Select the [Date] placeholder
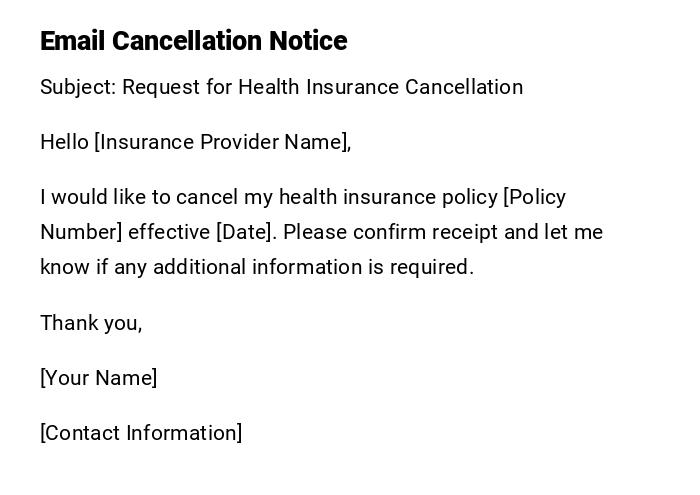The height and width of the screenshot is (495, 700). tap(244, 232)
